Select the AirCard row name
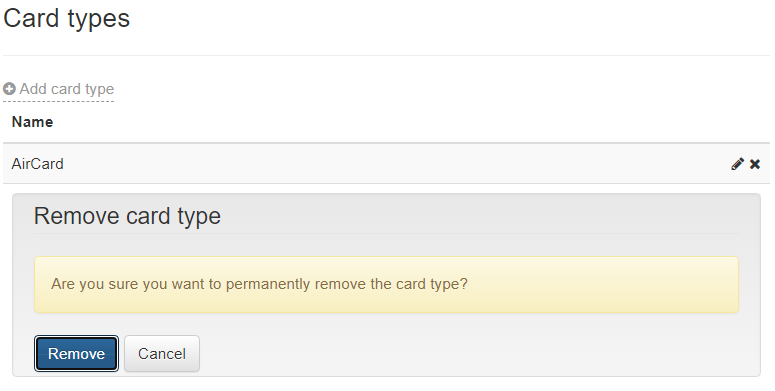 pyautogui.click(x=38, y=164)
